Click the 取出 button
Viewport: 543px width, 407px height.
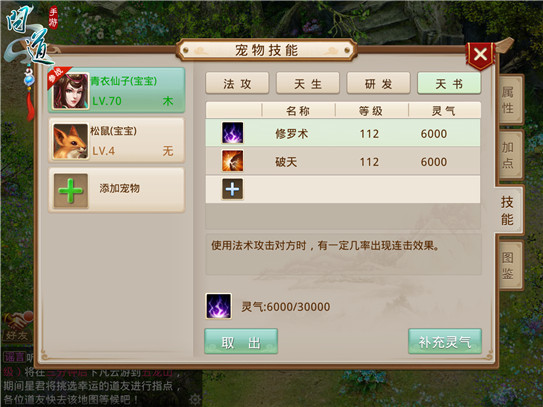click(x=241, y=342)
